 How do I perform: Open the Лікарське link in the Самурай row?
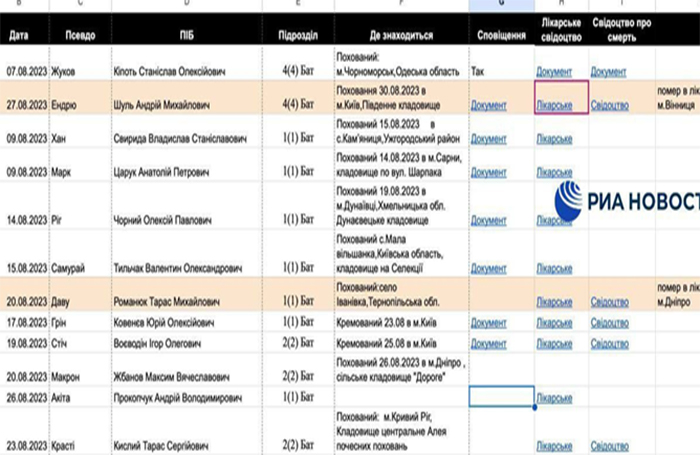(554, 268)
